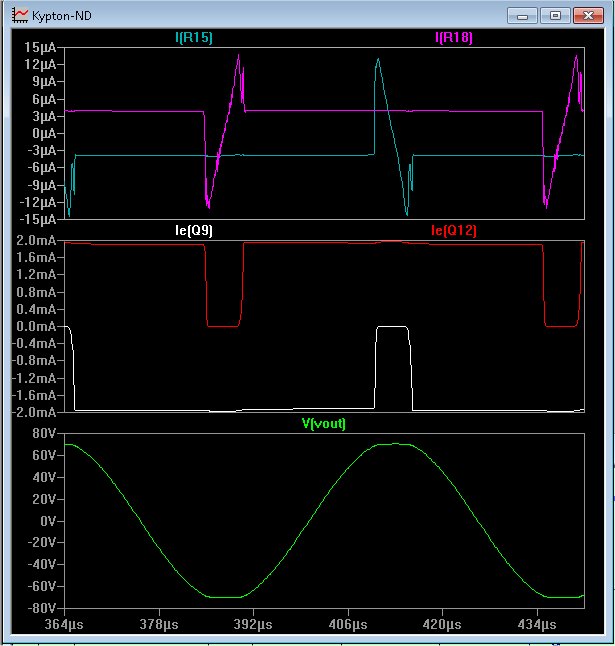Click the -60V axis label

[x=42, y=586]
